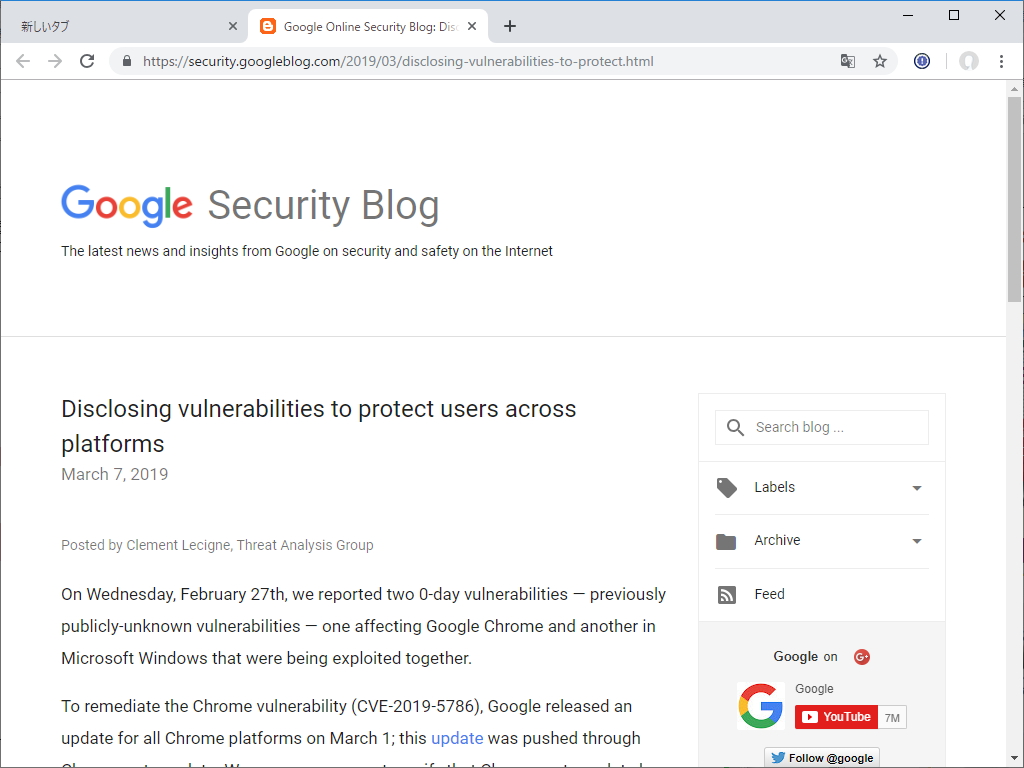
Task: View site security info via the lock icon
Action: click(126, 61)
